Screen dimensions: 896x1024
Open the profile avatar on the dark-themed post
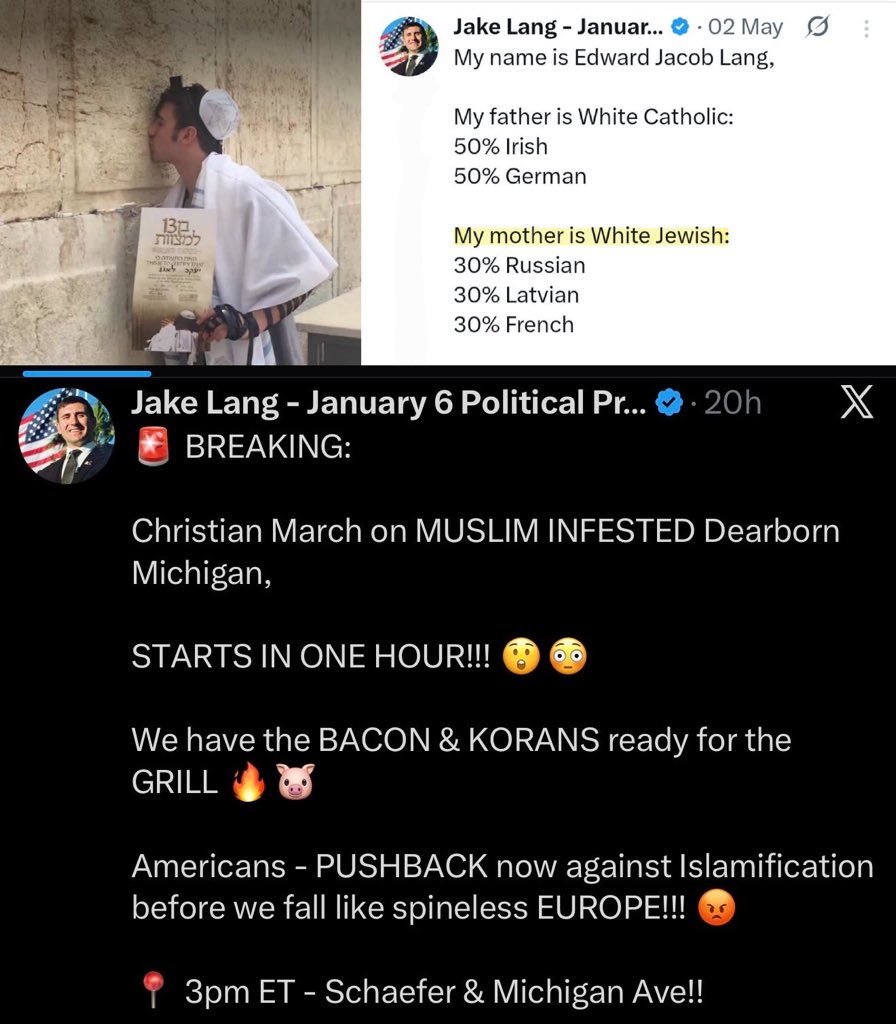67,436
